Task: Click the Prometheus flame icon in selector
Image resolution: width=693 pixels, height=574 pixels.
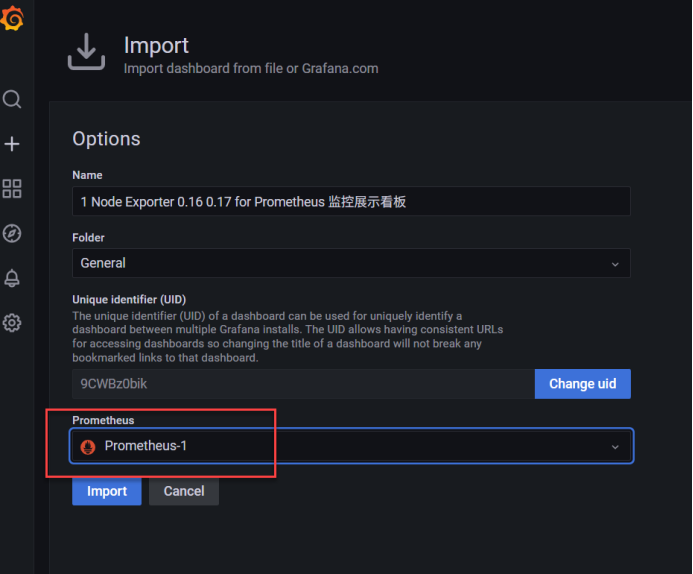Action: [x=88, y=446]
